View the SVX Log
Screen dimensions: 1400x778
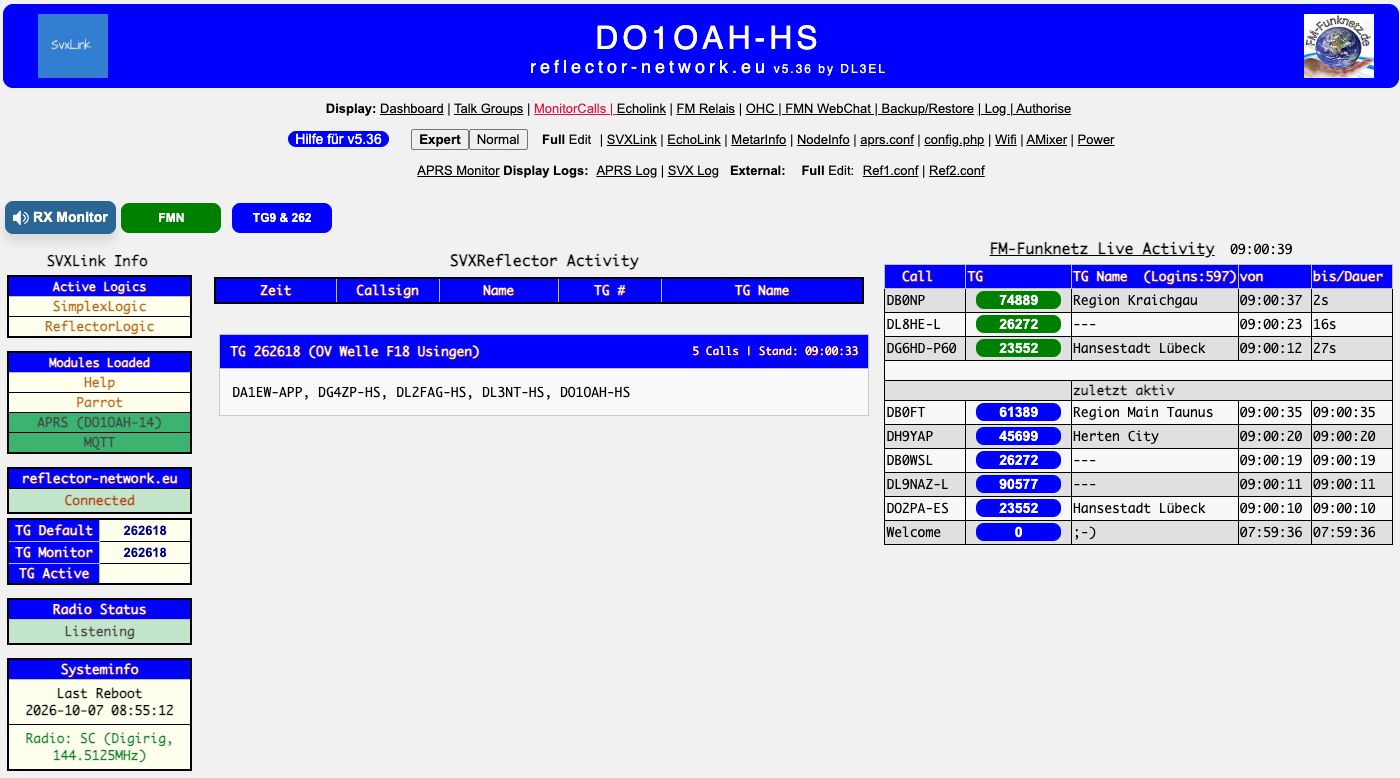693,170
